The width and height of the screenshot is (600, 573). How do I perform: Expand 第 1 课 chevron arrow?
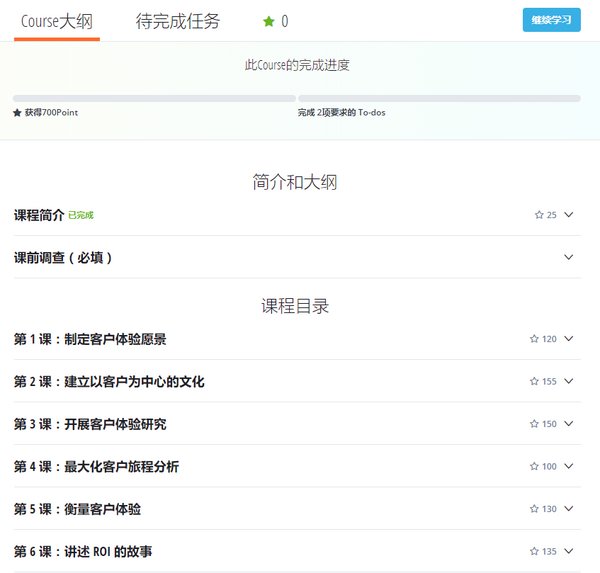point(569,339)
